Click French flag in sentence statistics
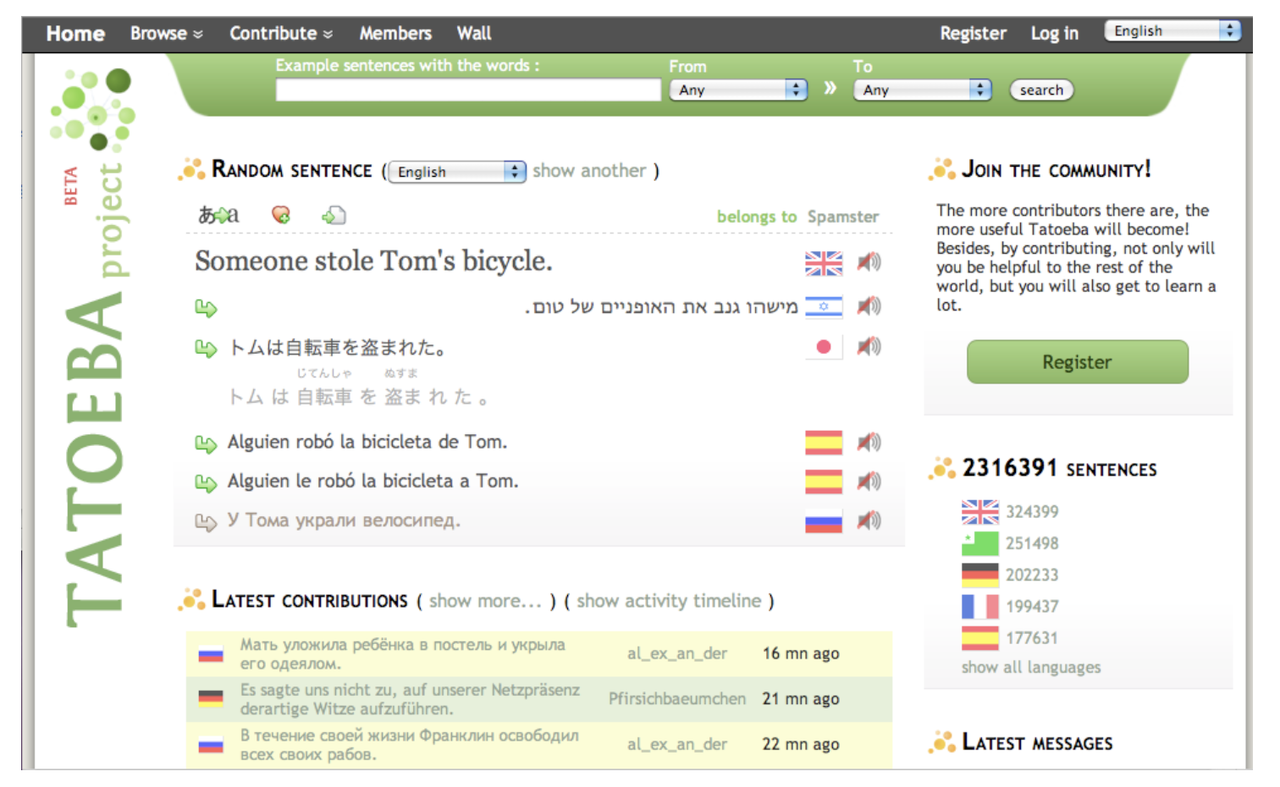Image resolution: width=1280 pixels, height=787 pixels. click(x=980, y=606)
